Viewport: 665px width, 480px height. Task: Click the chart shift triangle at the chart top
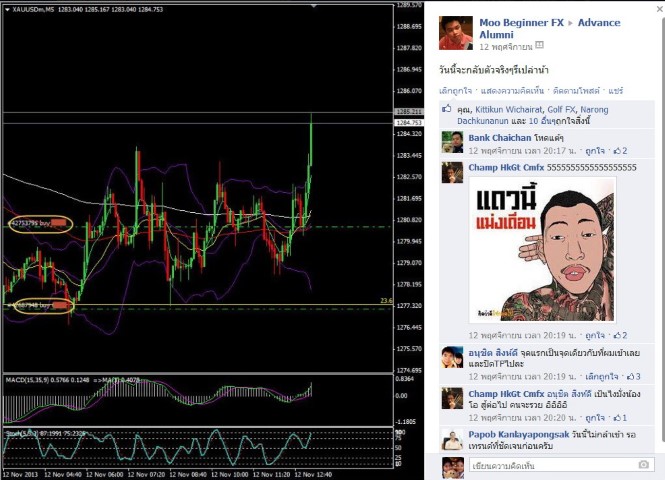(x=314, y=6)
